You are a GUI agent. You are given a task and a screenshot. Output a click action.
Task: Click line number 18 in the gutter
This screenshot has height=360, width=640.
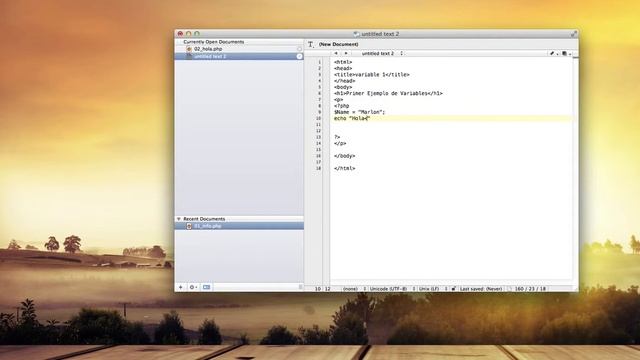pos(318,168)
